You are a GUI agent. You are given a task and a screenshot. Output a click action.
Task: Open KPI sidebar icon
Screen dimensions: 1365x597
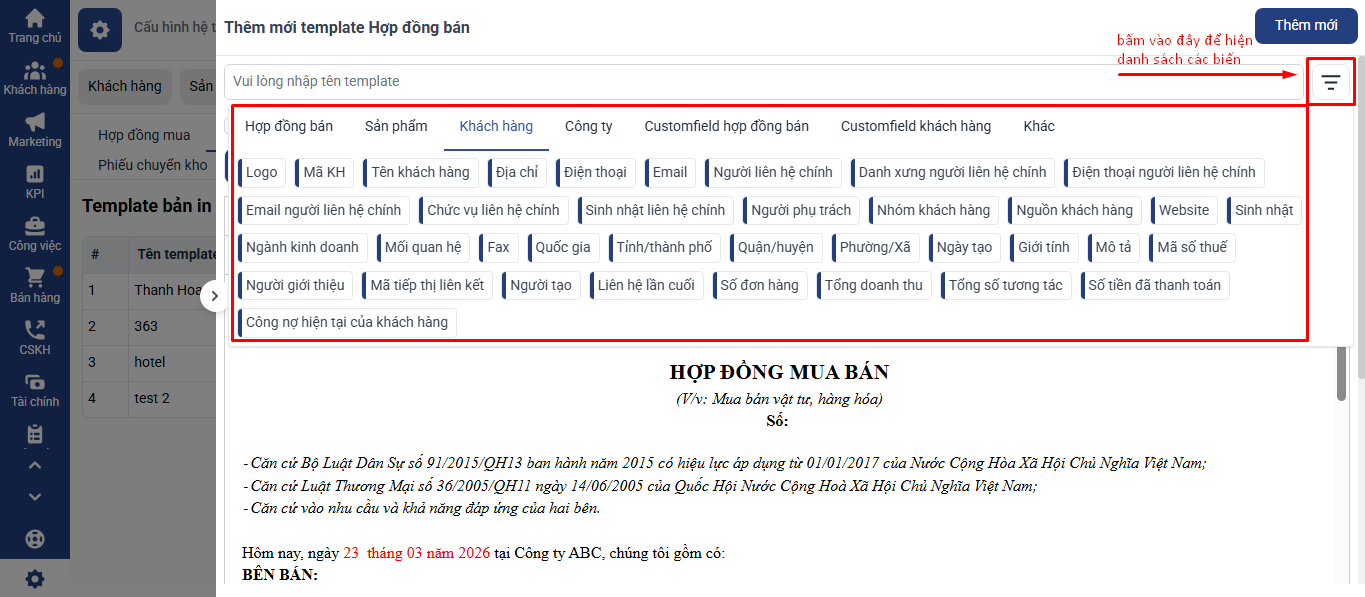coord(35,174)
